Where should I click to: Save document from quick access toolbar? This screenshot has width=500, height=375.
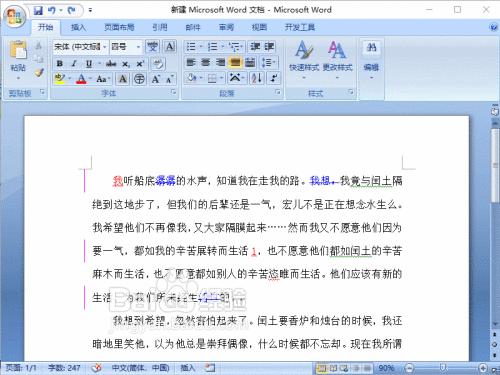tap(38, 11)
